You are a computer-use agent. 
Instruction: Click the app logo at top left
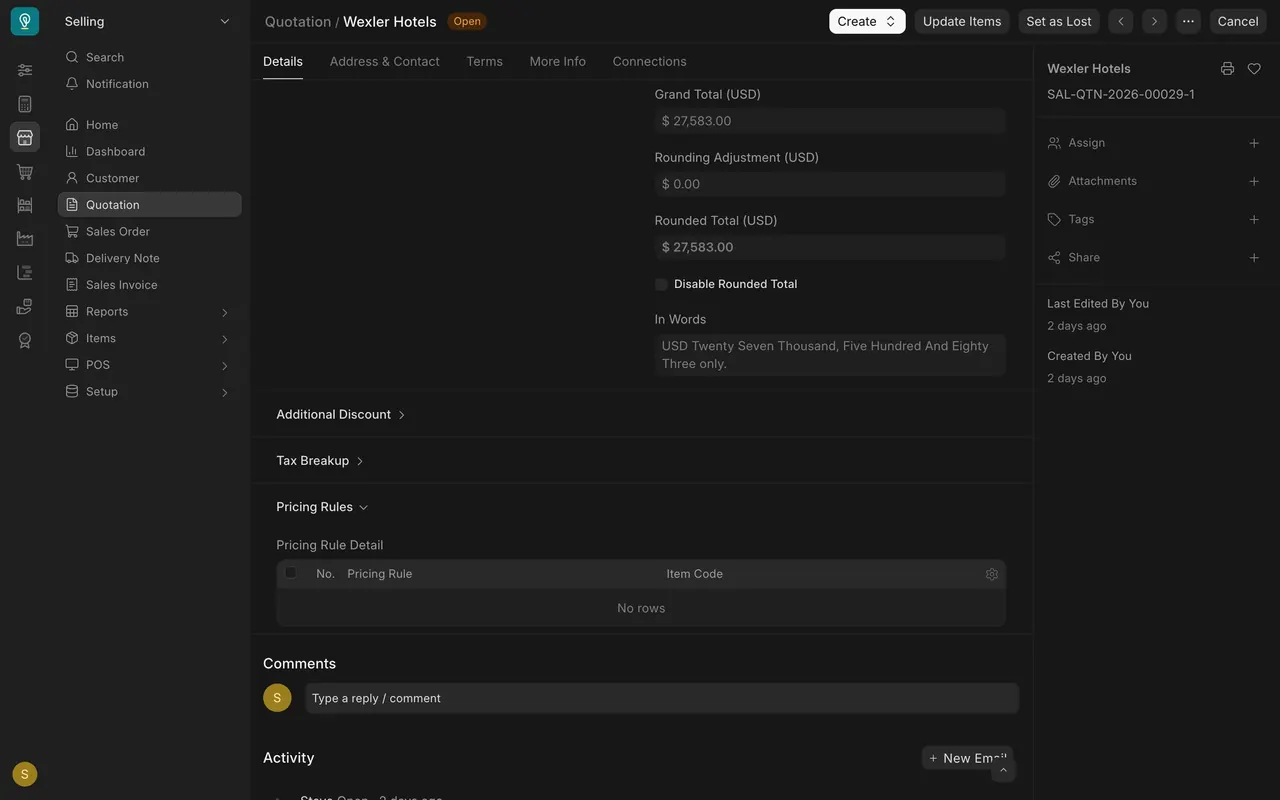[x=25, y=21]
